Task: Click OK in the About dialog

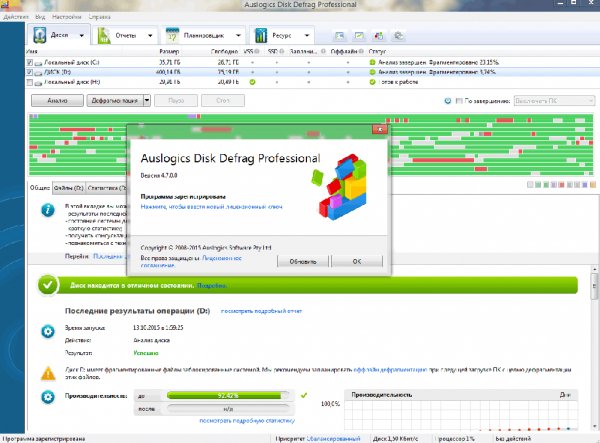Action: pyautogui.click(x=357, y=261)
